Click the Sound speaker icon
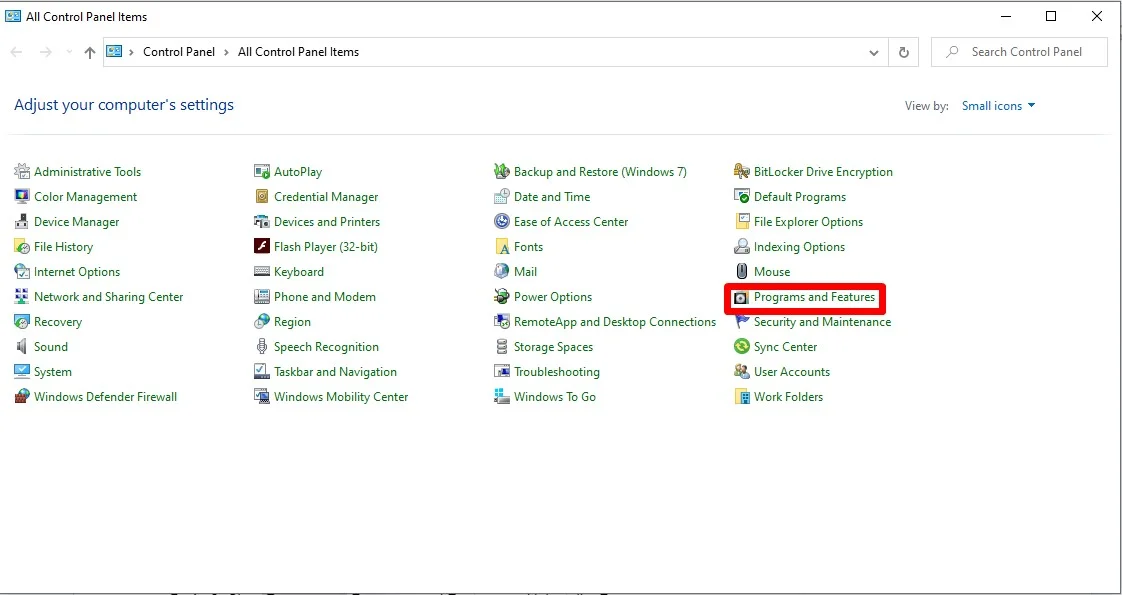Viewport: 1122px width, 595px height. tap(22, 347)
